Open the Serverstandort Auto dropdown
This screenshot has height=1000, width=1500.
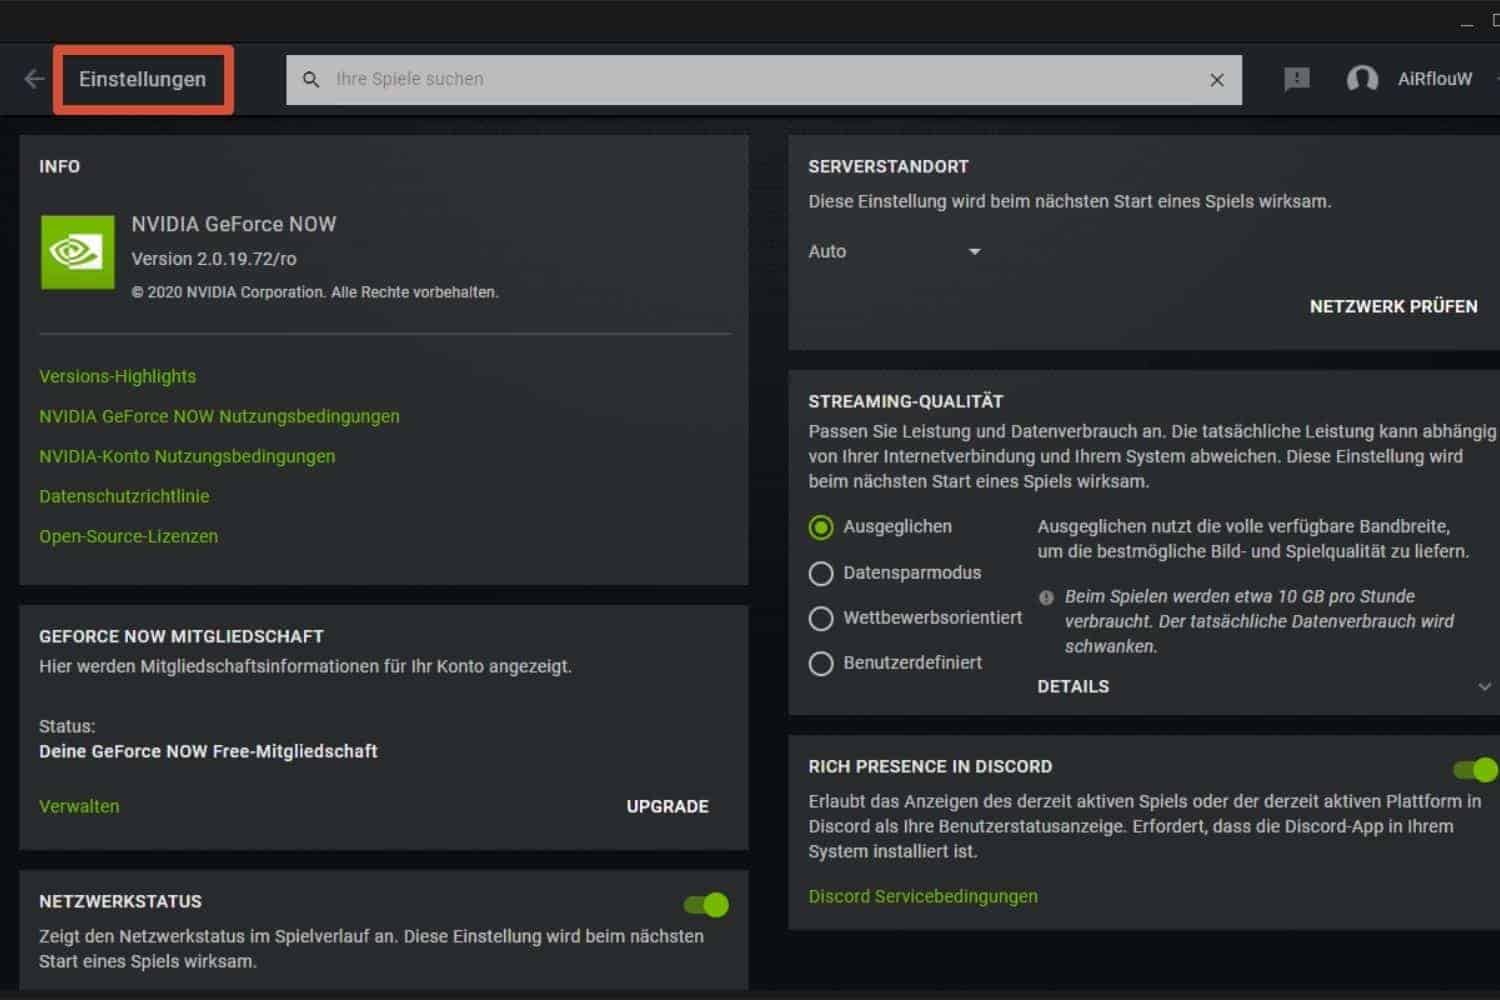pos(894,251)
